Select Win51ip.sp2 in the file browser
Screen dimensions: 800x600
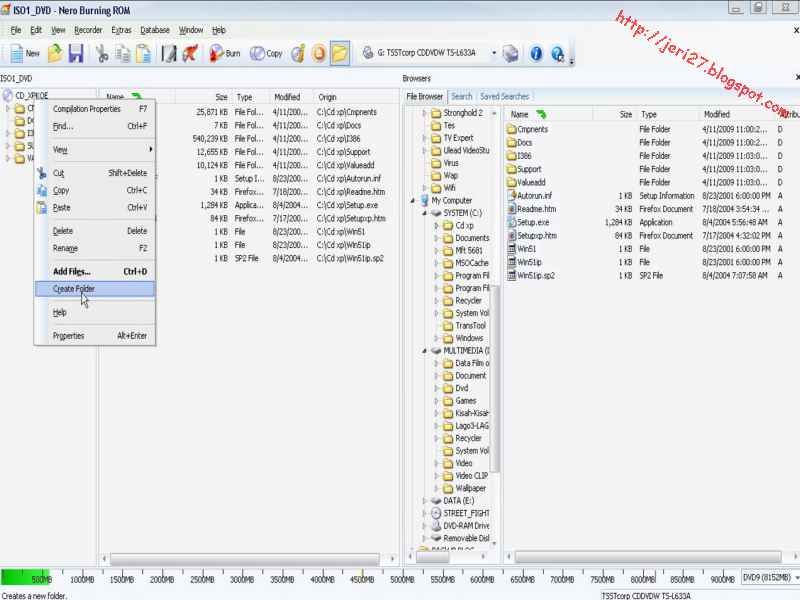point(531,276)
